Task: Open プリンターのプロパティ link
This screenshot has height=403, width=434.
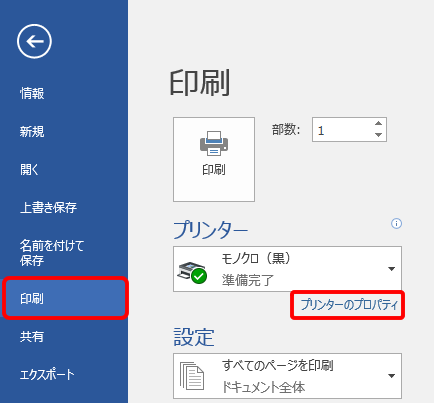Action: [349, 305]
